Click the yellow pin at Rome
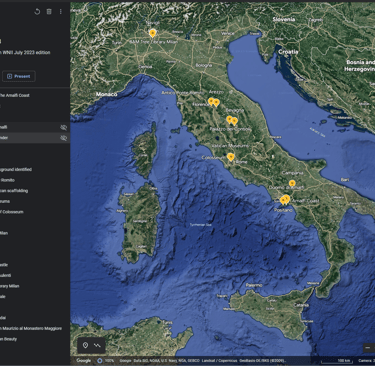375x366 pixels. [230, 157]
